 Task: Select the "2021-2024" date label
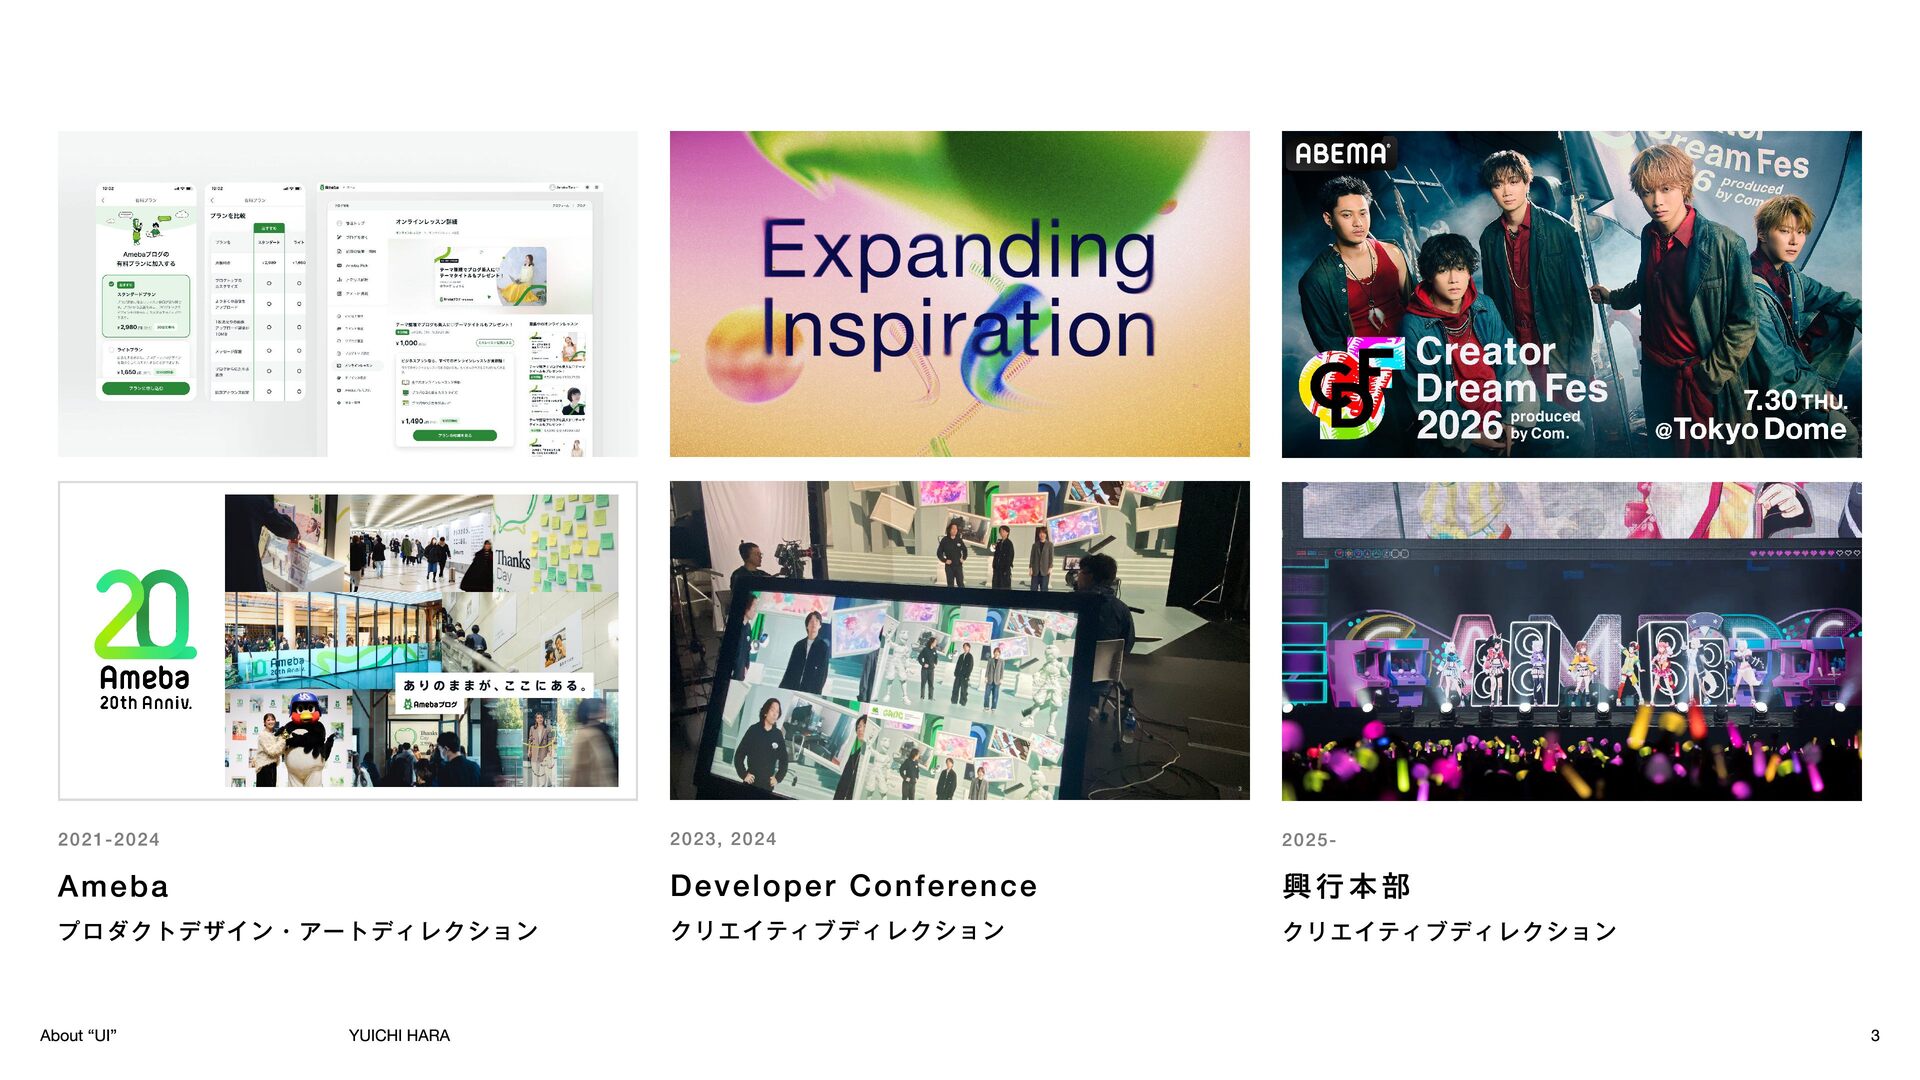click(x=109, y=840)
